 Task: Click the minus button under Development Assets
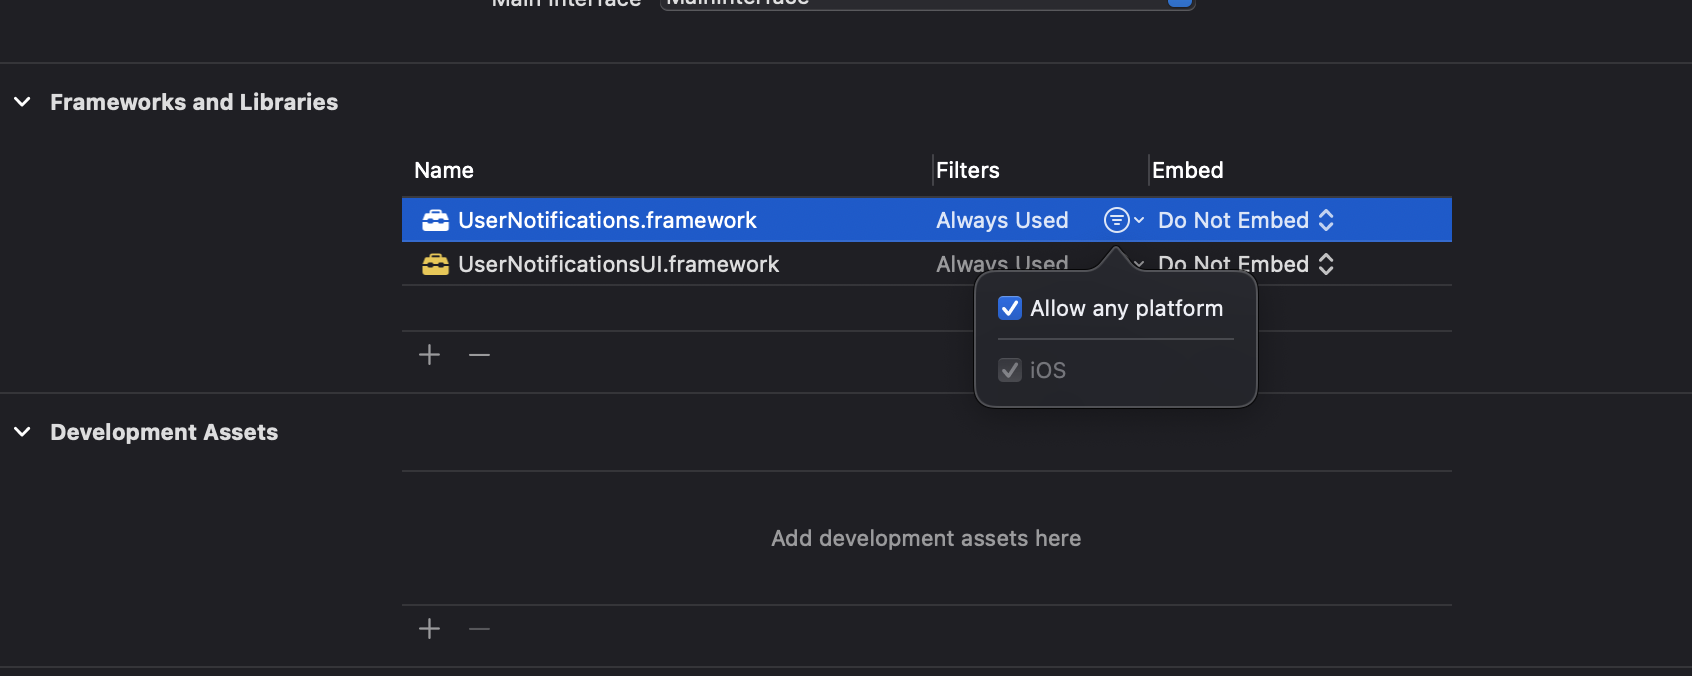pyautogui.click(x=480, y=629)
